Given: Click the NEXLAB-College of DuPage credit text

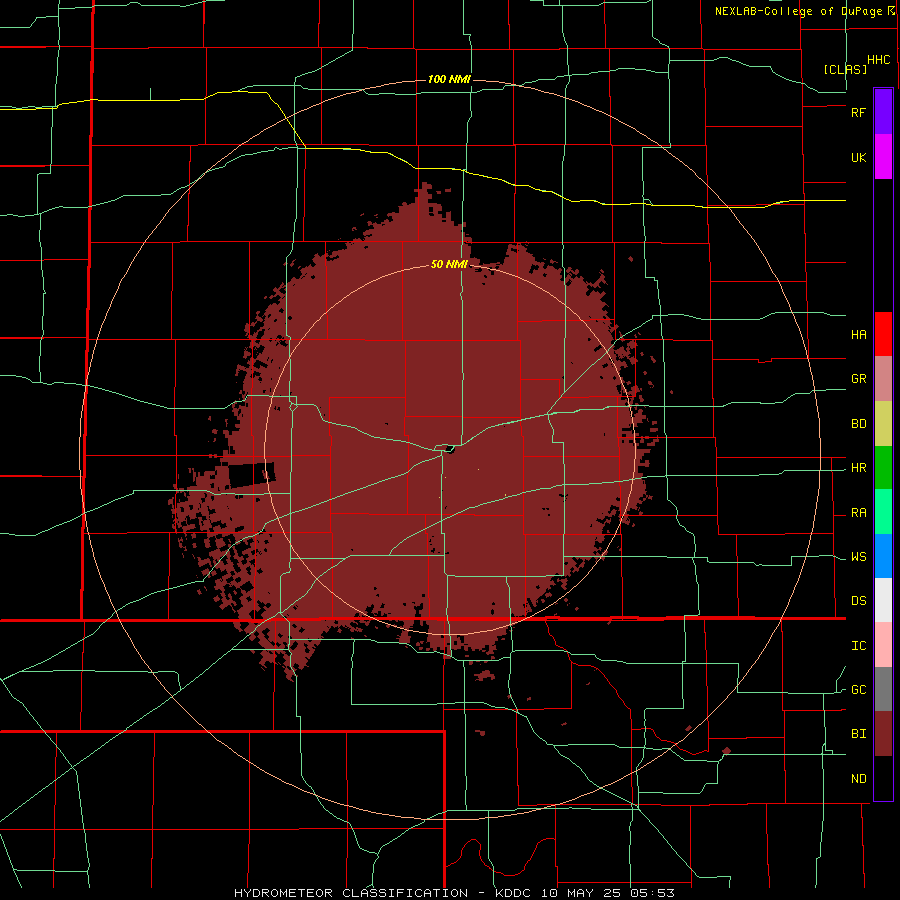Looking at the screenshot, I should [x=804, y=11].
